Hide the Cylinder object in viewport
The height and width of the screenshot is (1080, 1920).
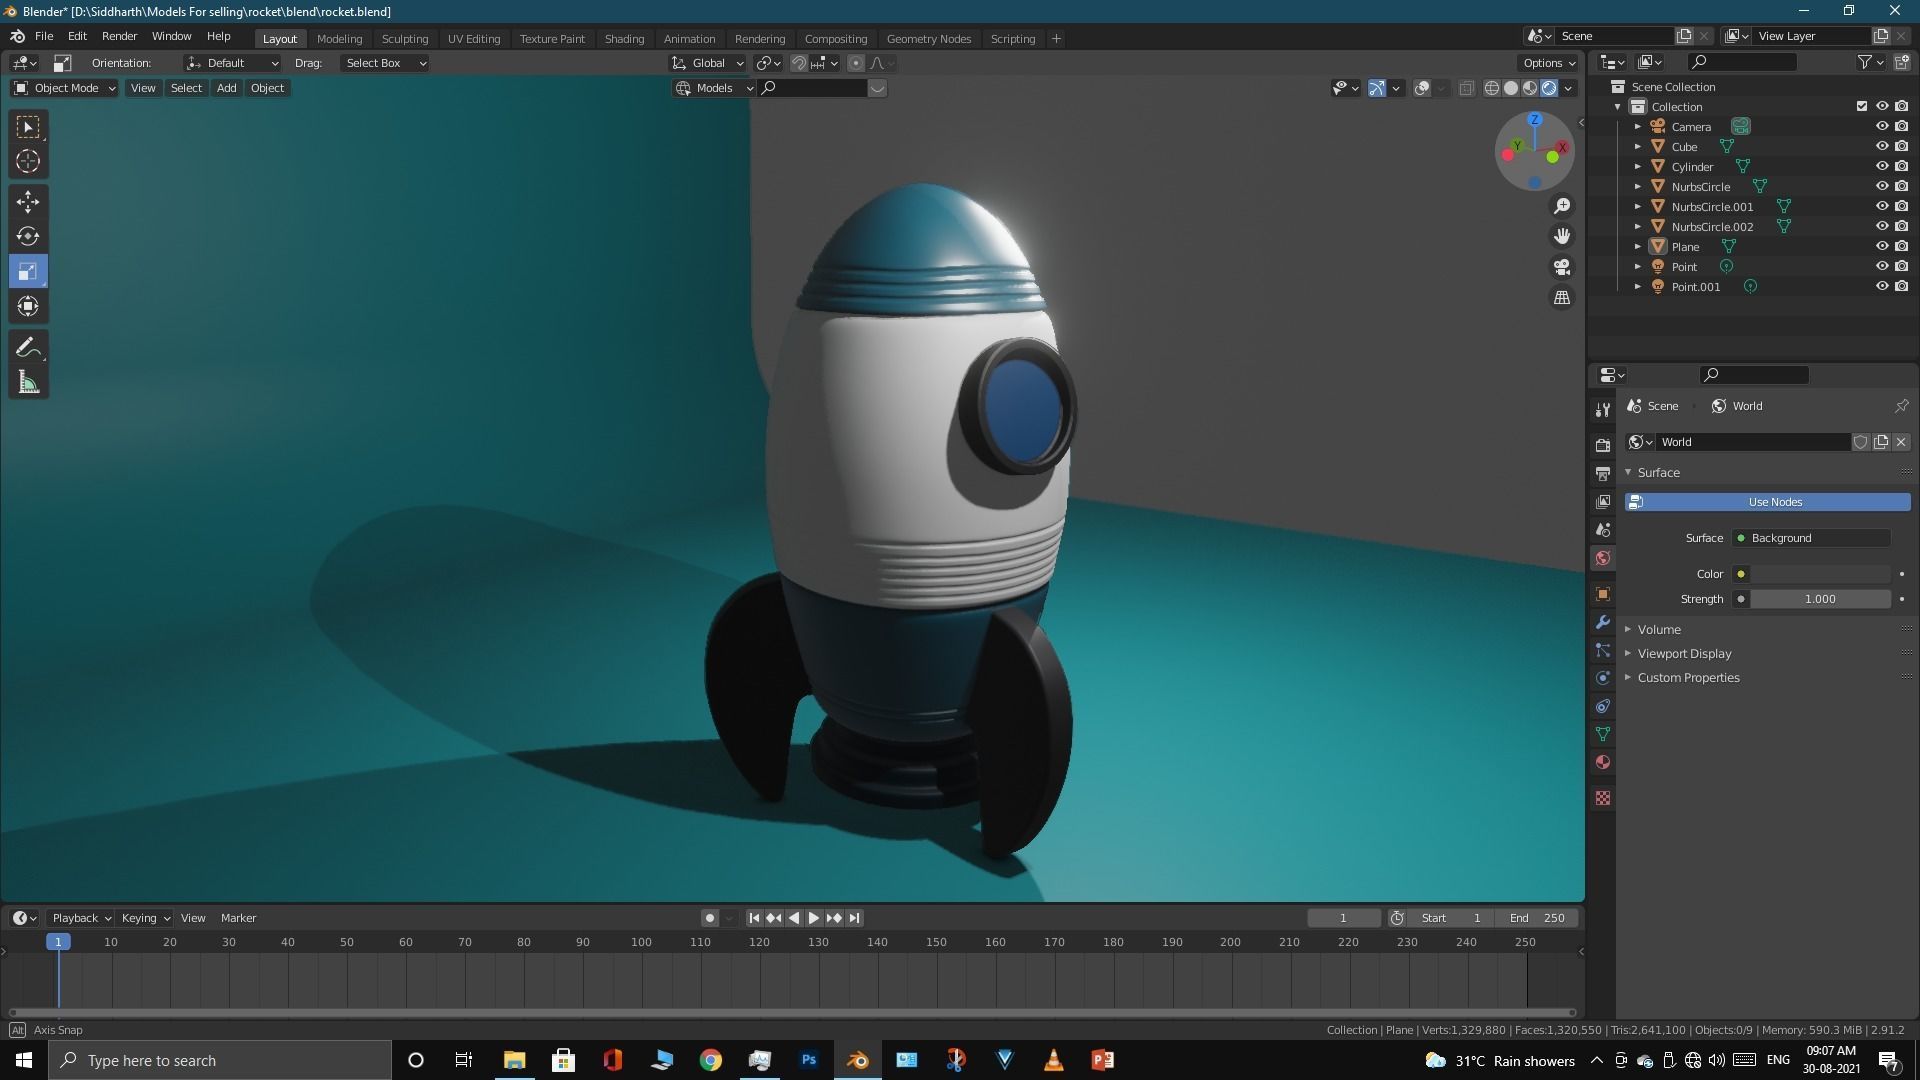[1881, 166]
